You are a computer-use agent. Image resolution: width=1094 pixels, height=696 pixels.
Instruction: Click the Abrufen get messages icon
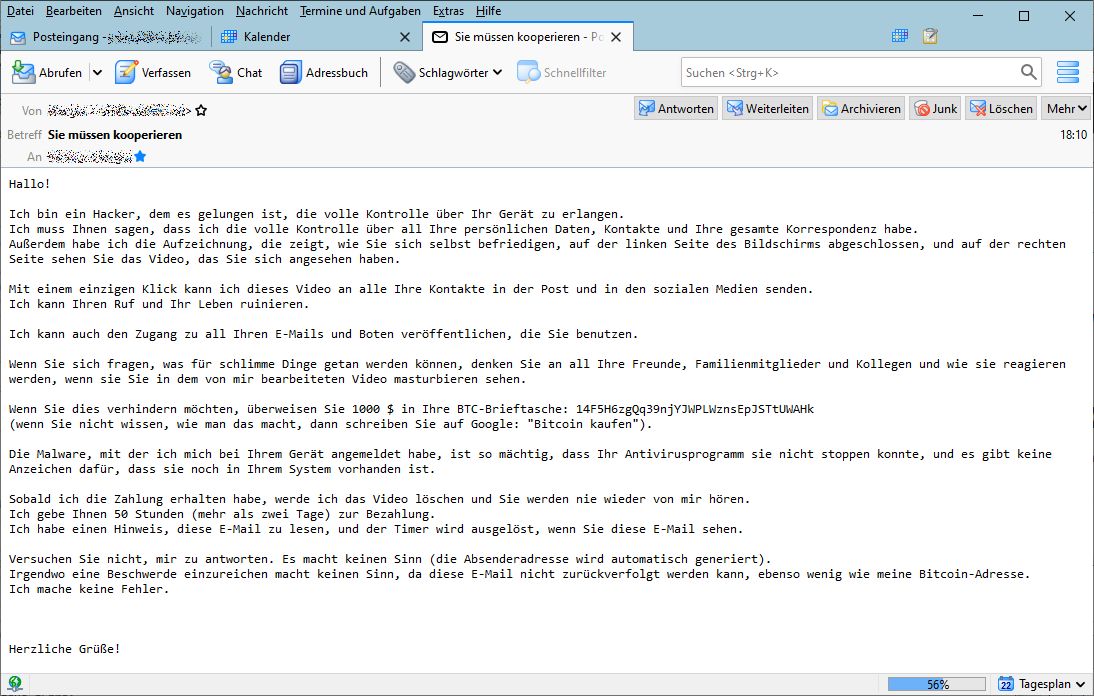tap(24, 72)
